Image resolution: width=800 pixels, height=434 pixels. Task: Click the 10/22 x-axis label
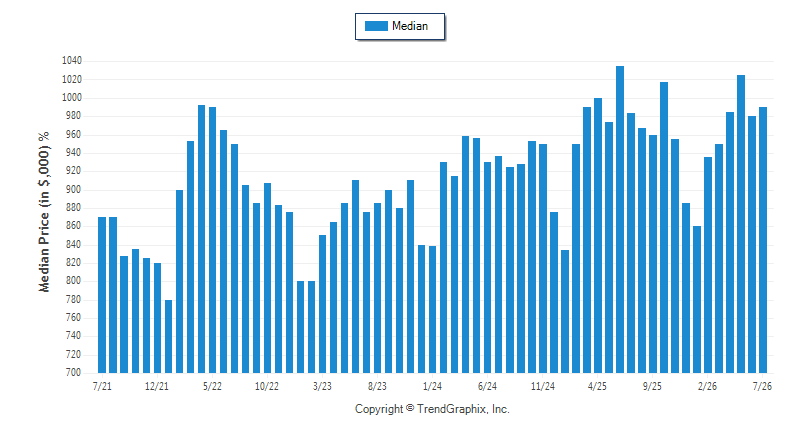(267, 386)
